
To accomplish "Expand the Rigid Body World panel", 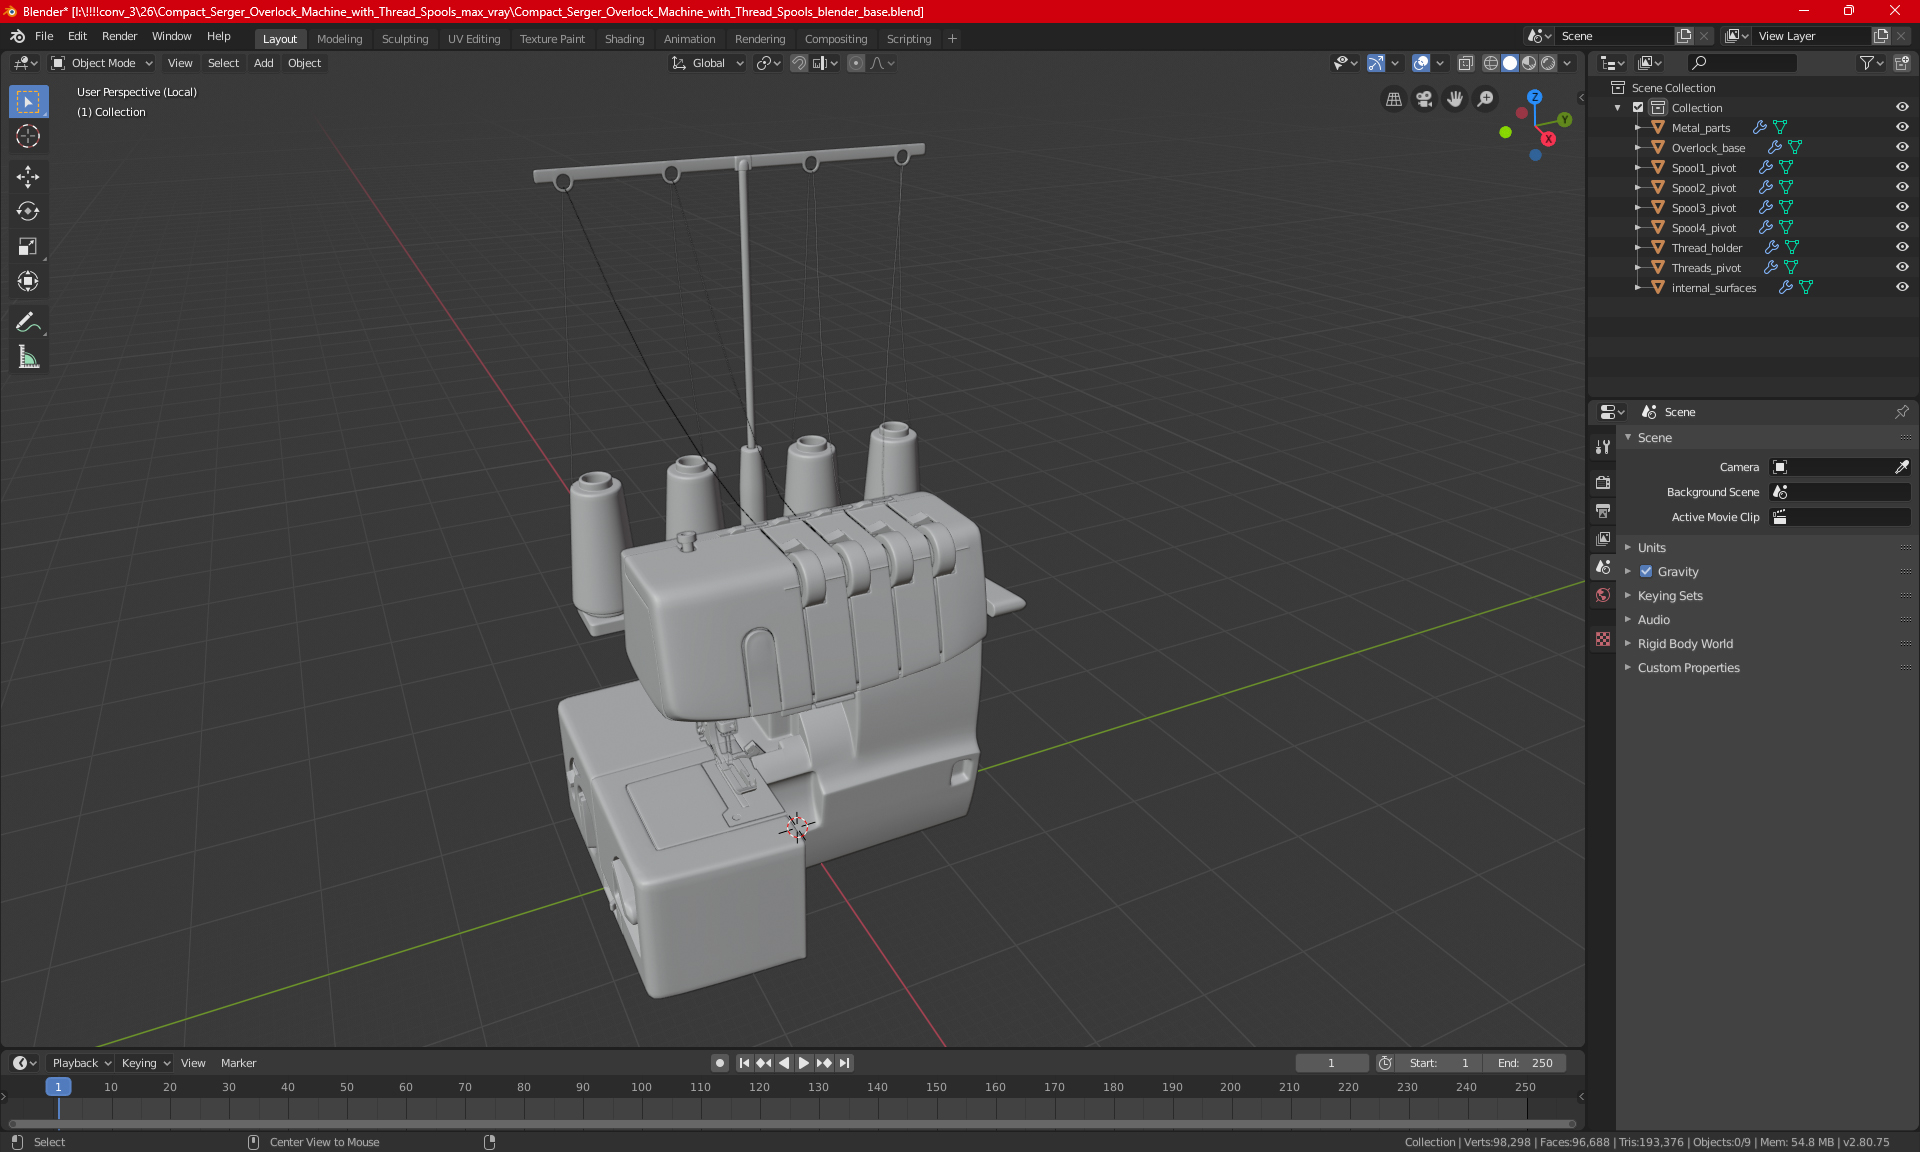I will (1685, 644).
